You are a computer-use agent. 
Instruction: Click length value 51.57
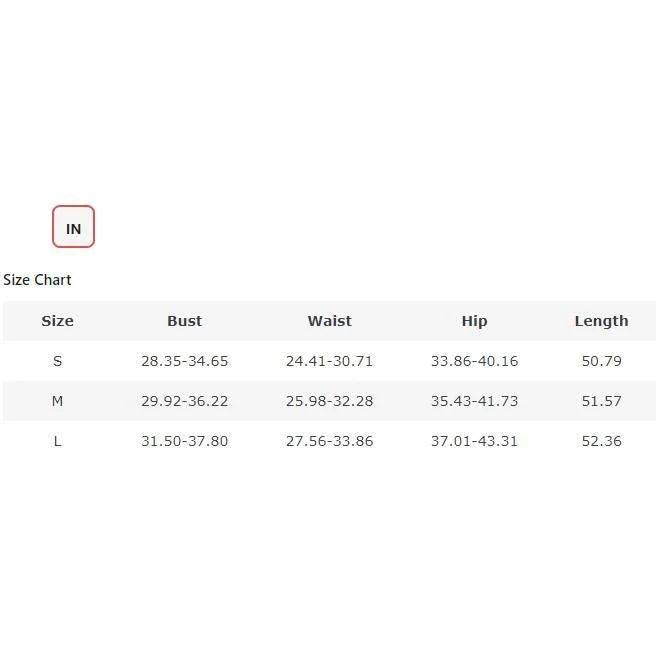(602, 401)
